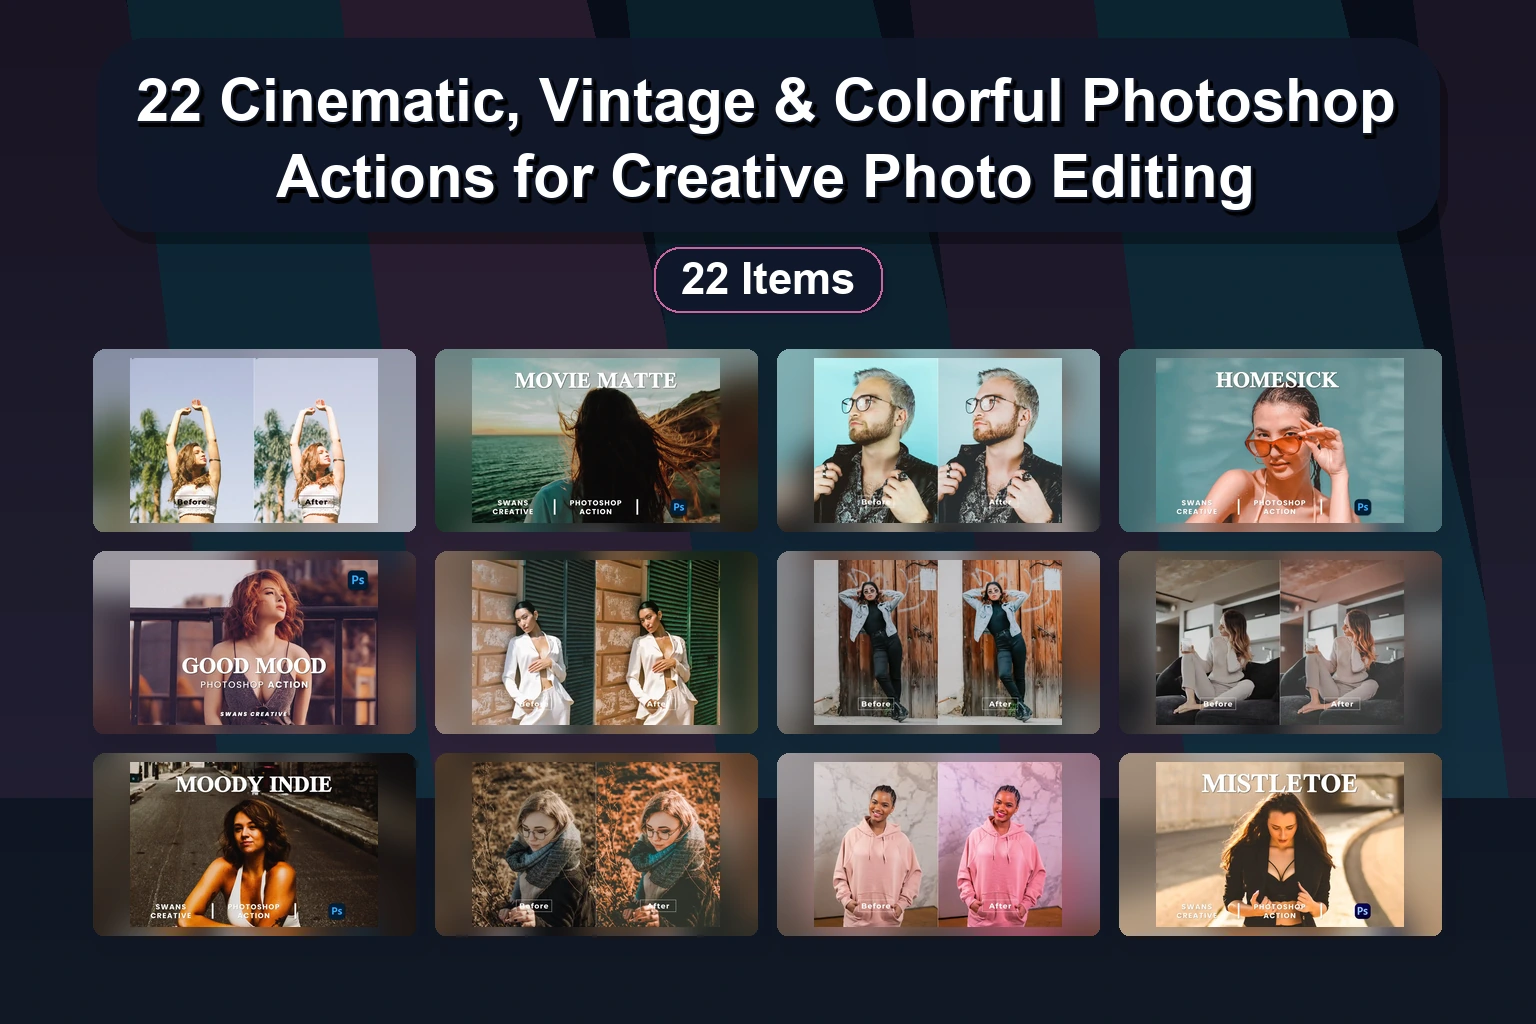Click After label on pink hoodie card
This screenshot has width=1536, height=1024.
[1000, 906]
